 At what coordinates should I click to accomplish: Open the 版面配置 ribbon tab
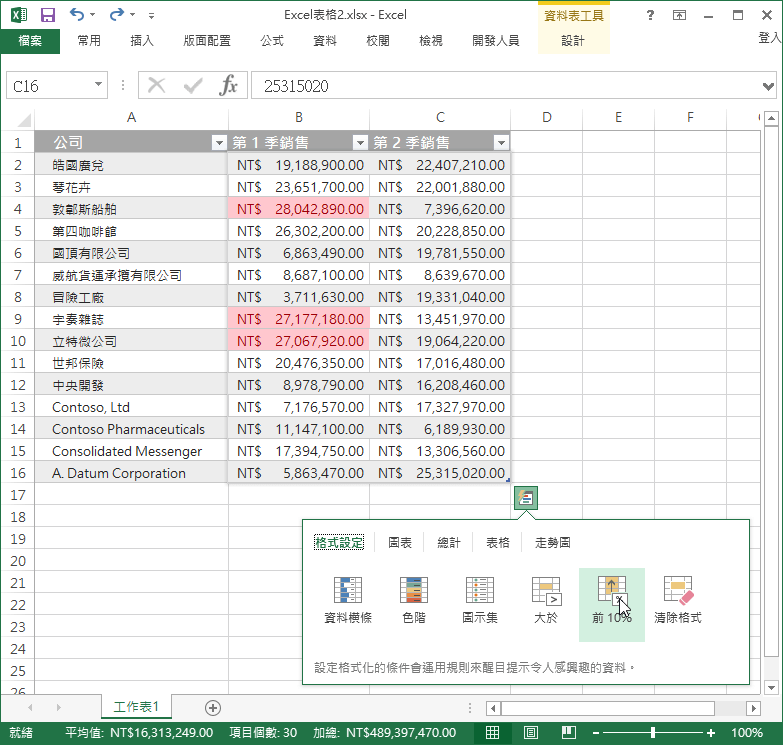click(x=207, y=40)
